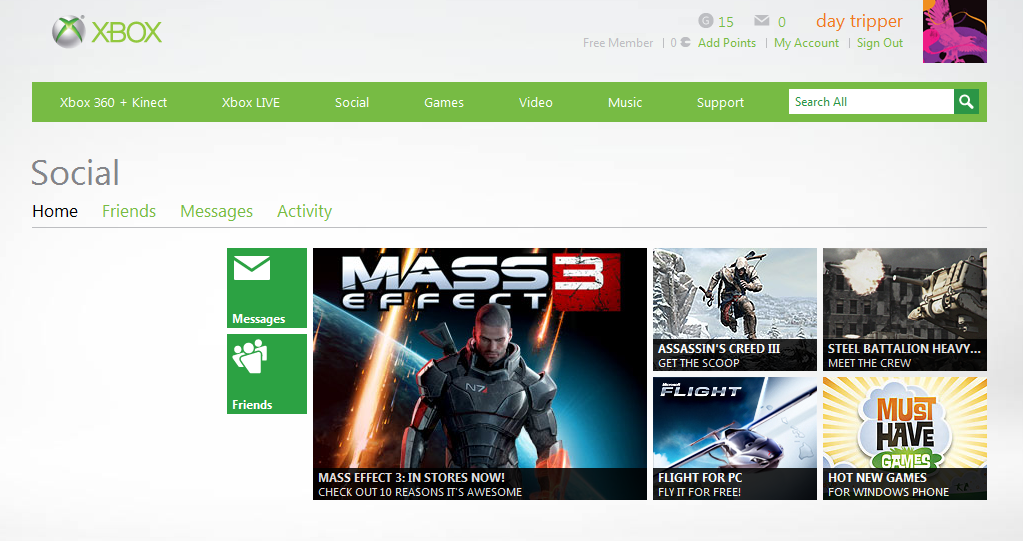The image size is (1023, 541).
Task: Open the day tripper avatar picture
Action: pyautogui.click(x=954, y=31)
